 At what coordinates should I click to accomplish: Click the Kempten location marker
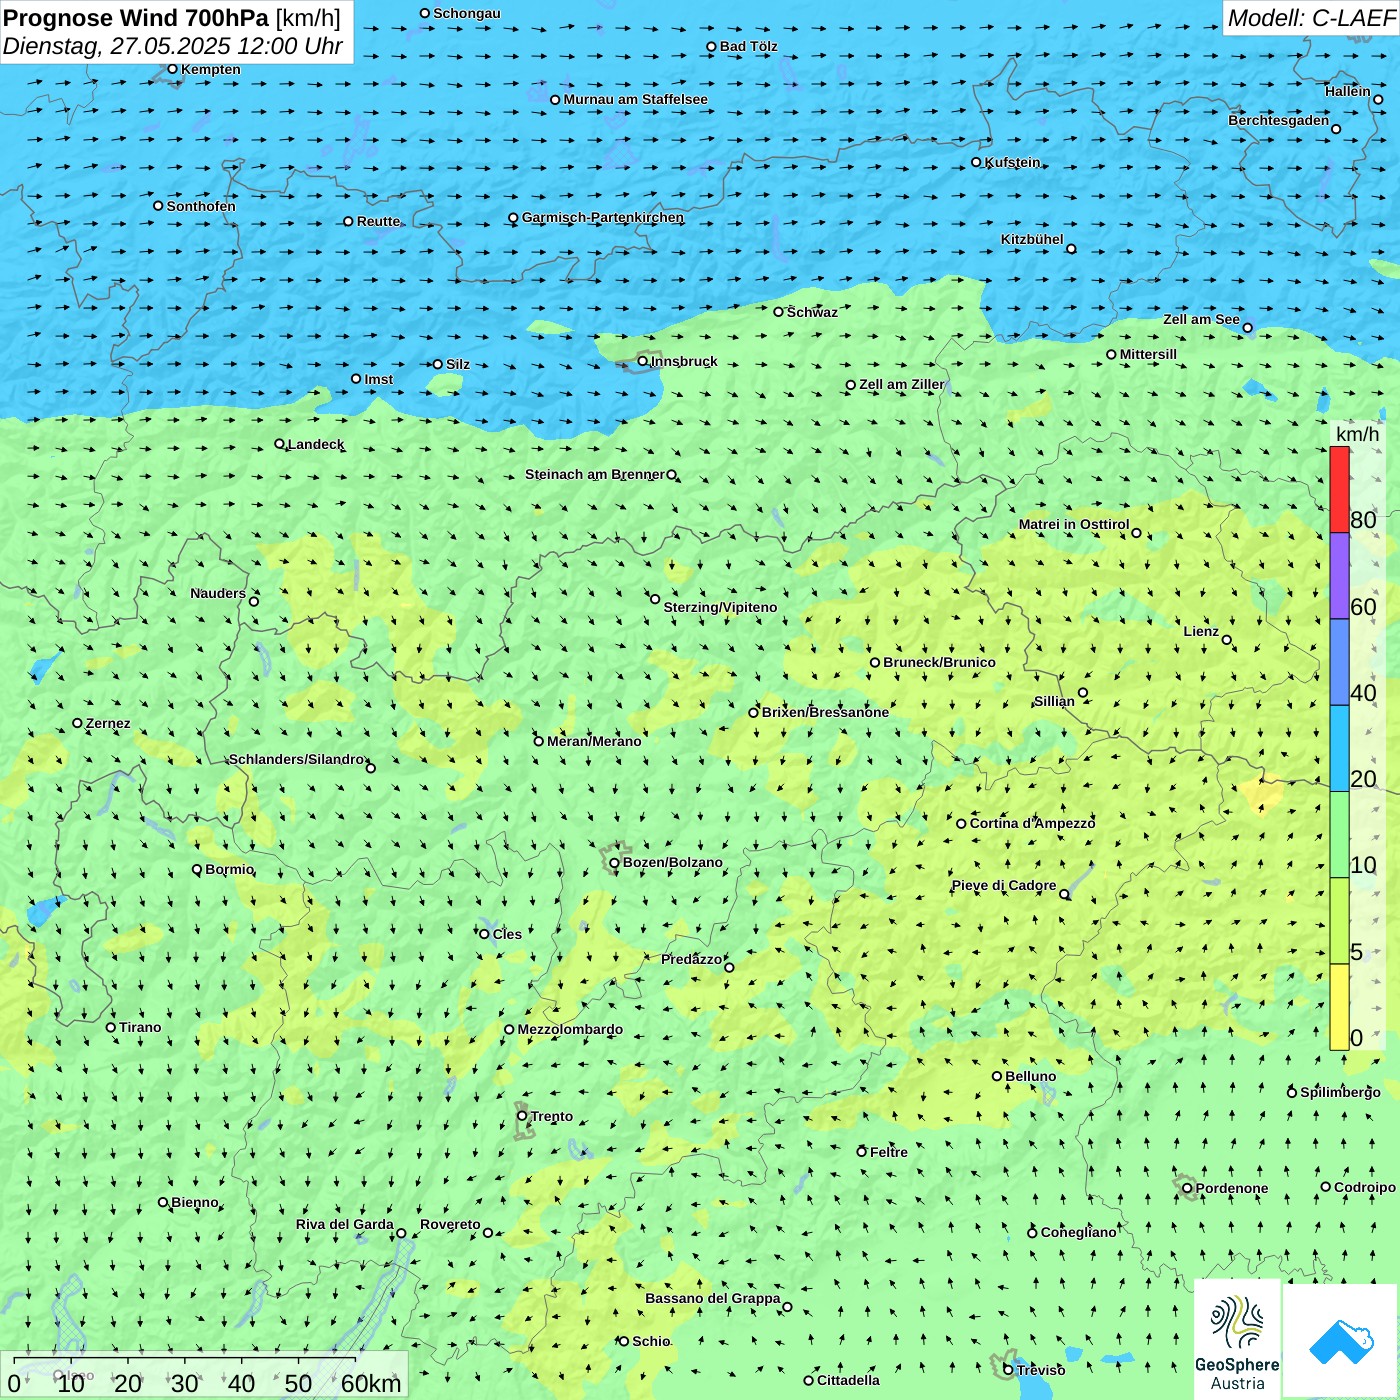point(172,69)
